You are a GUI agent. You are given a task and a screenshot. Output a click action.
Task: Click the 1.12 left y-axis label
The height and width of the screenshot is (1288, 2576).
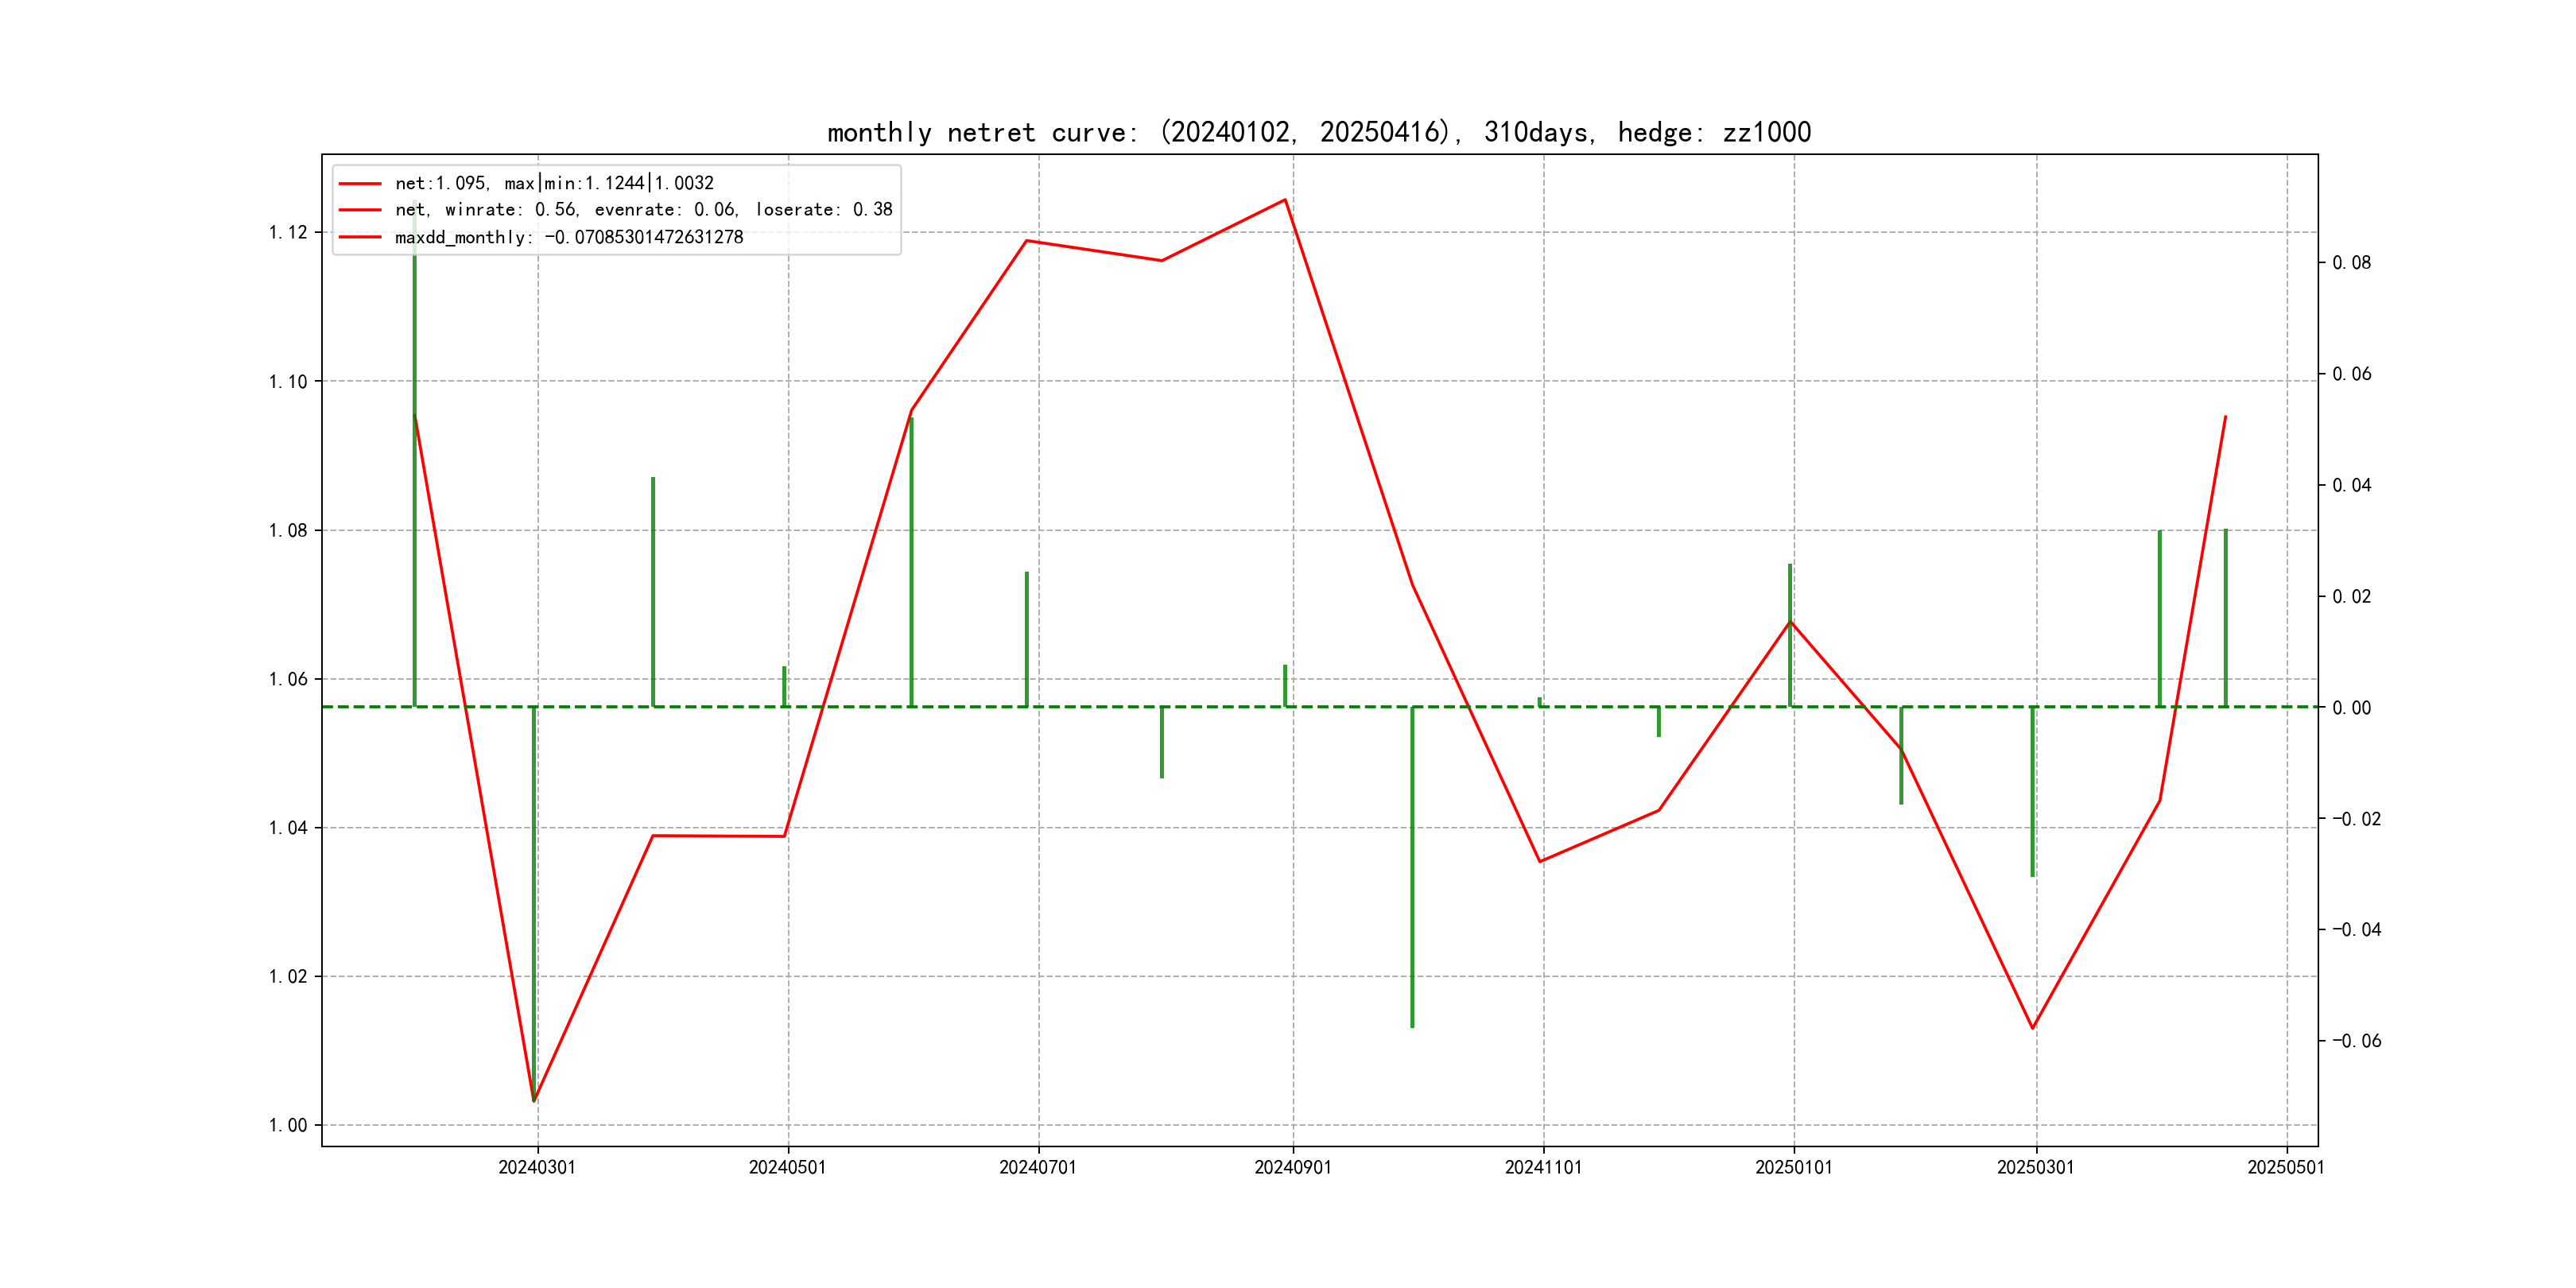click(x=288, y=233)
